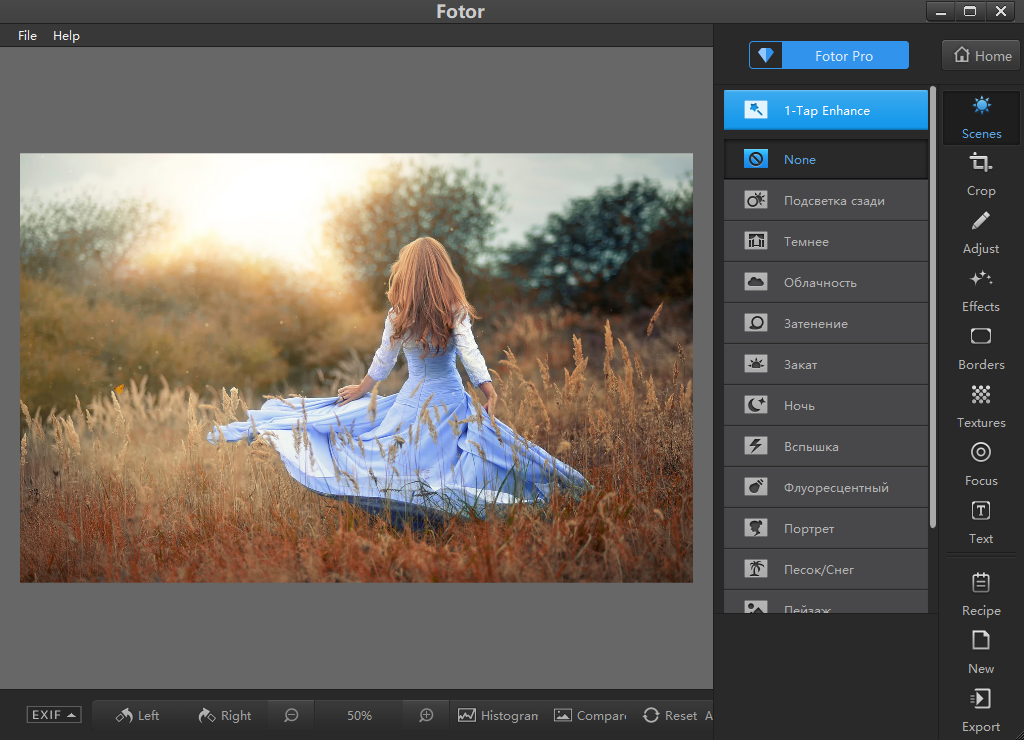Rotate the image Left
The width and height of the screenshot is (1024, 740).
(x=137, y=716)
